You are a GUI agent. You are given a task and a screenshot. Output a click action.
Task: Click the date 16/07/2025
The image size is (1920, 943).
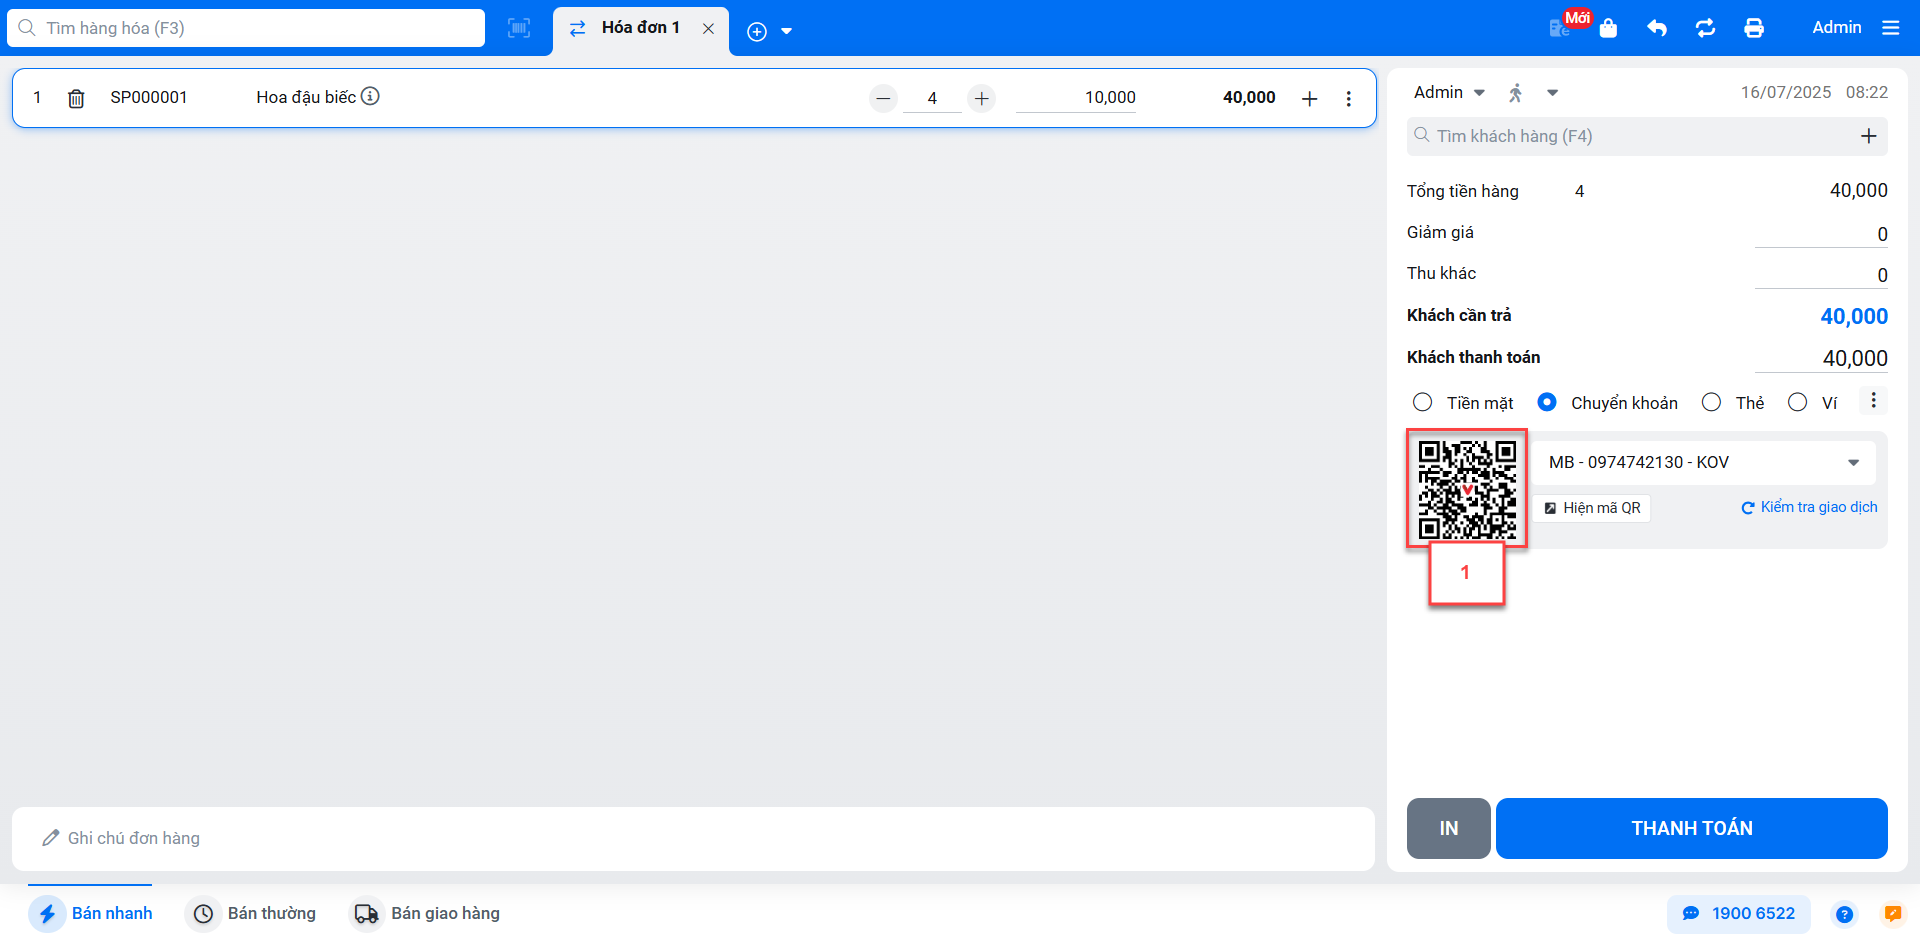(1786, 92)
